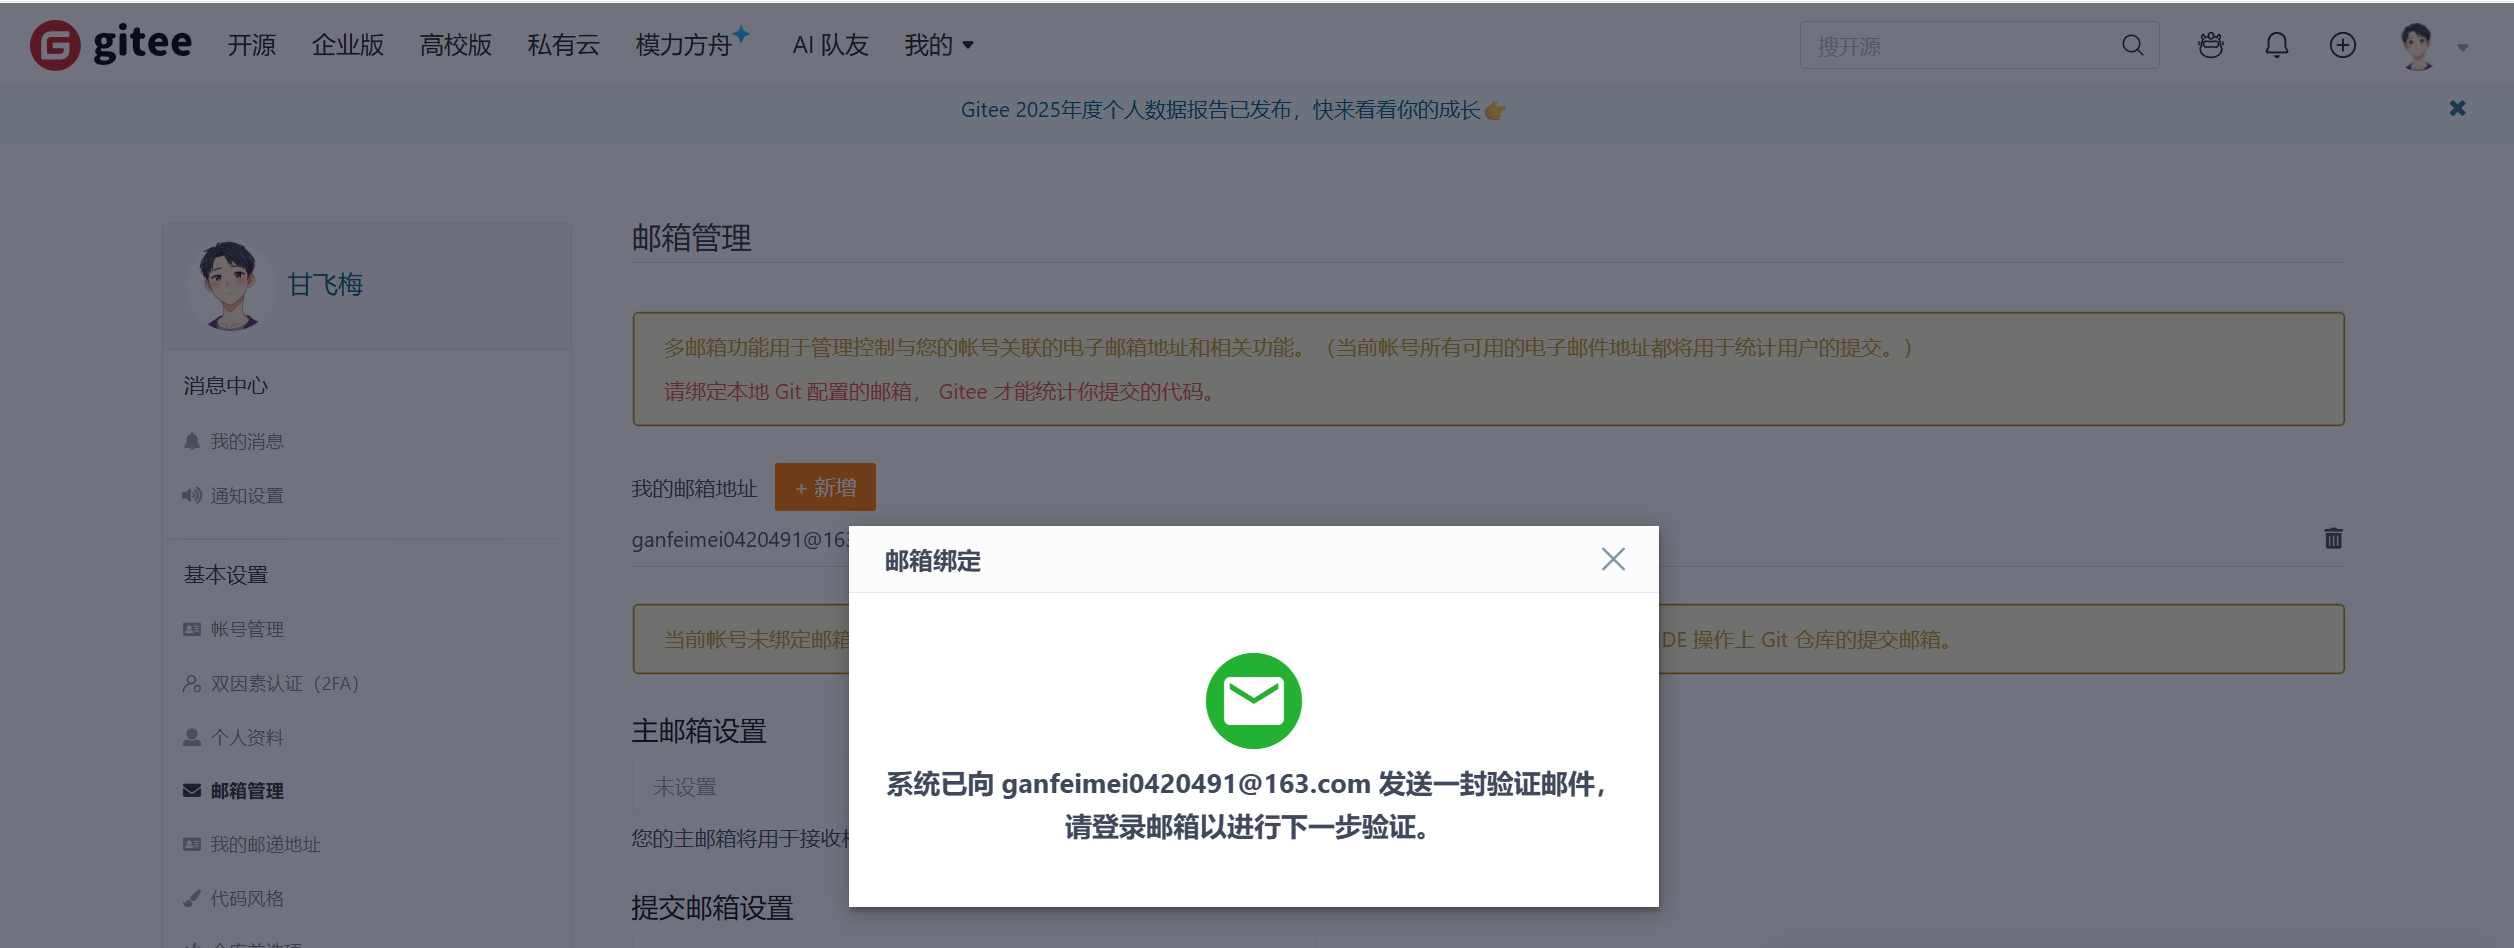This screenshot has height=948, width=2514.
Task: Dismiss the announcement banner
Action: click(x=2457, y=108)
